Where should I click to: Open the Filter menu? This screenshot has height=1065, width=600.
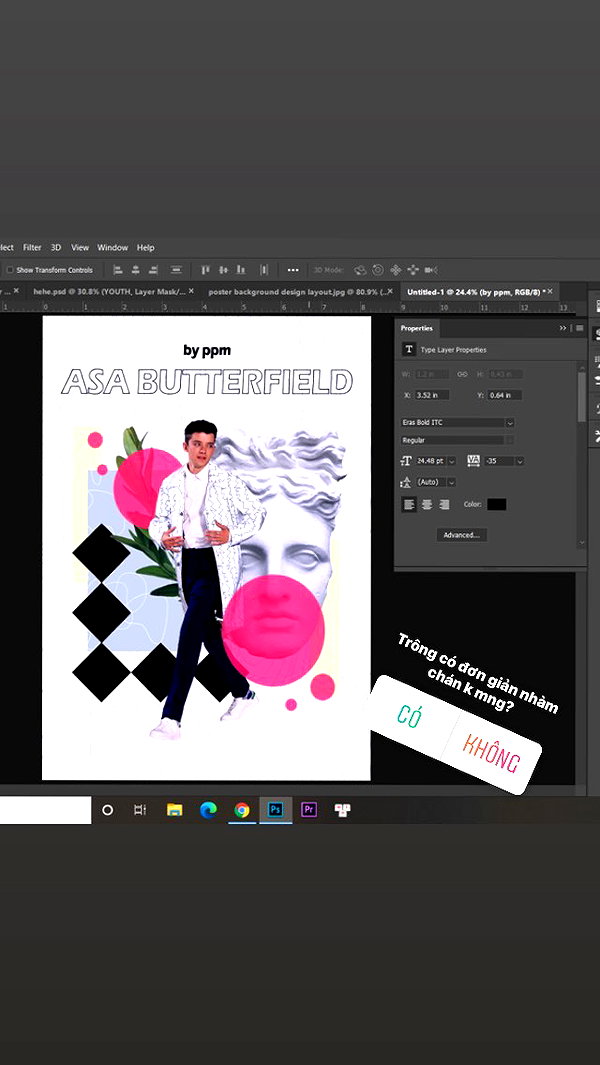pyautogui.click(x=32, y=247)
